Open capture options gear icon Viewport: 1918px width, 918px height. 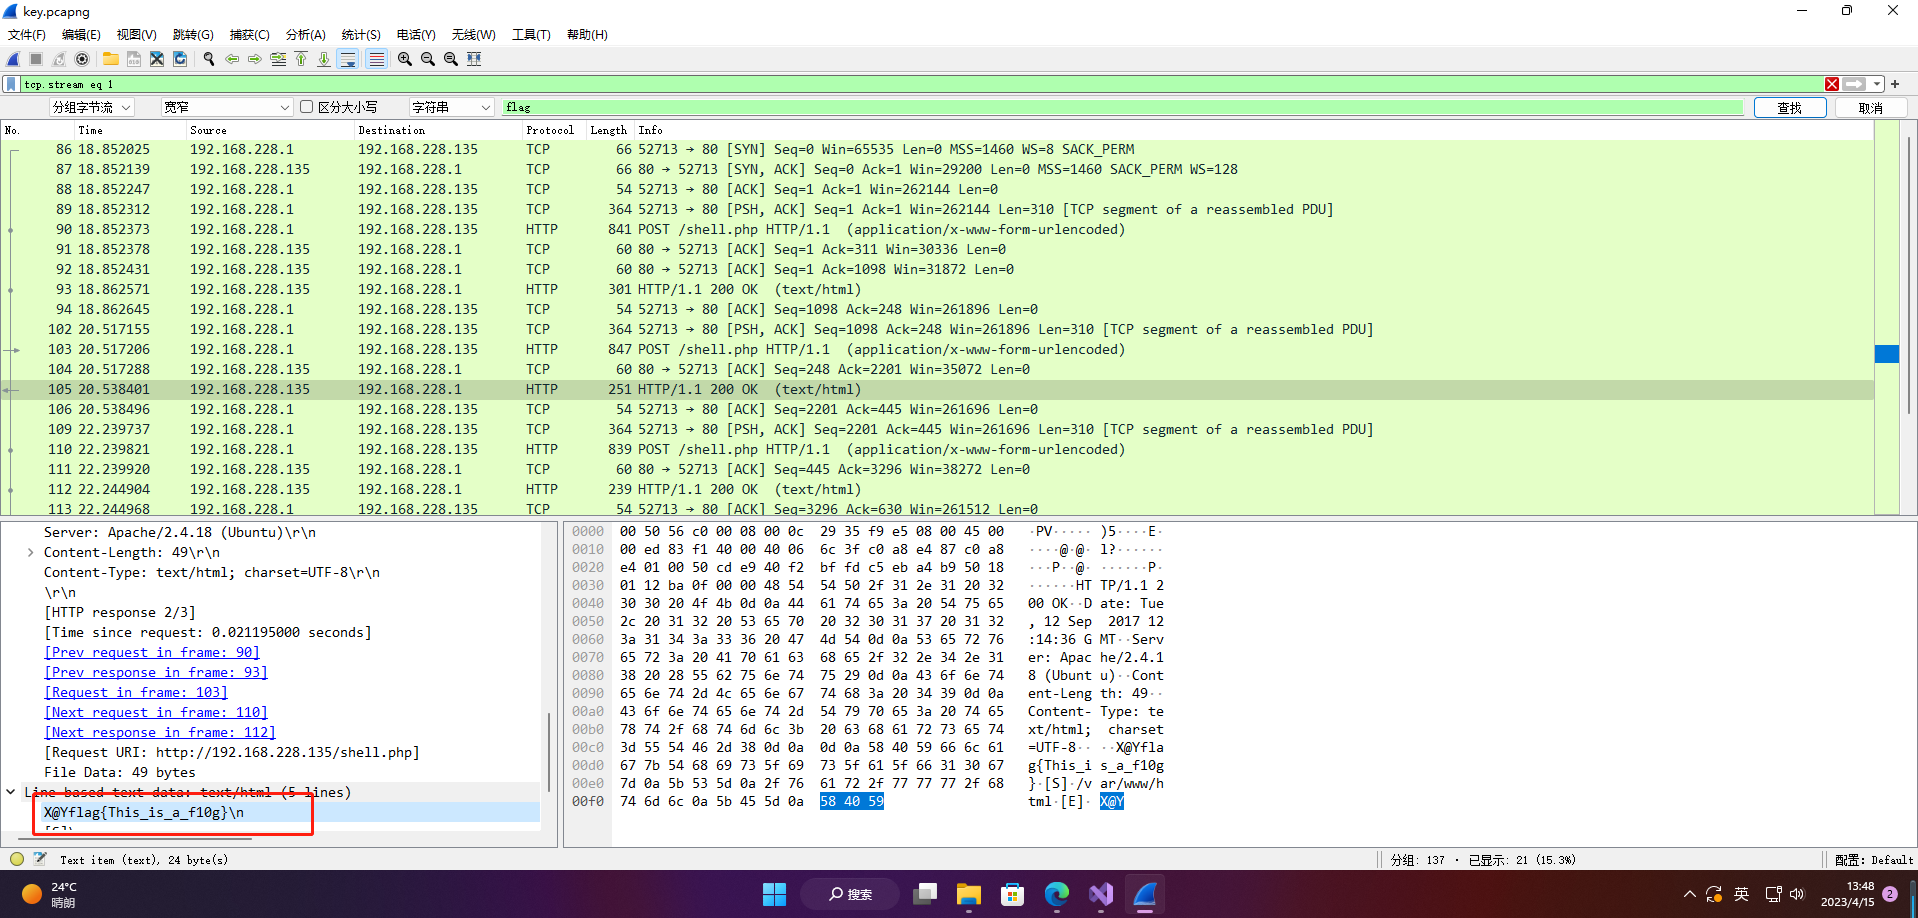pyautogui.click(x=82, y=59)
